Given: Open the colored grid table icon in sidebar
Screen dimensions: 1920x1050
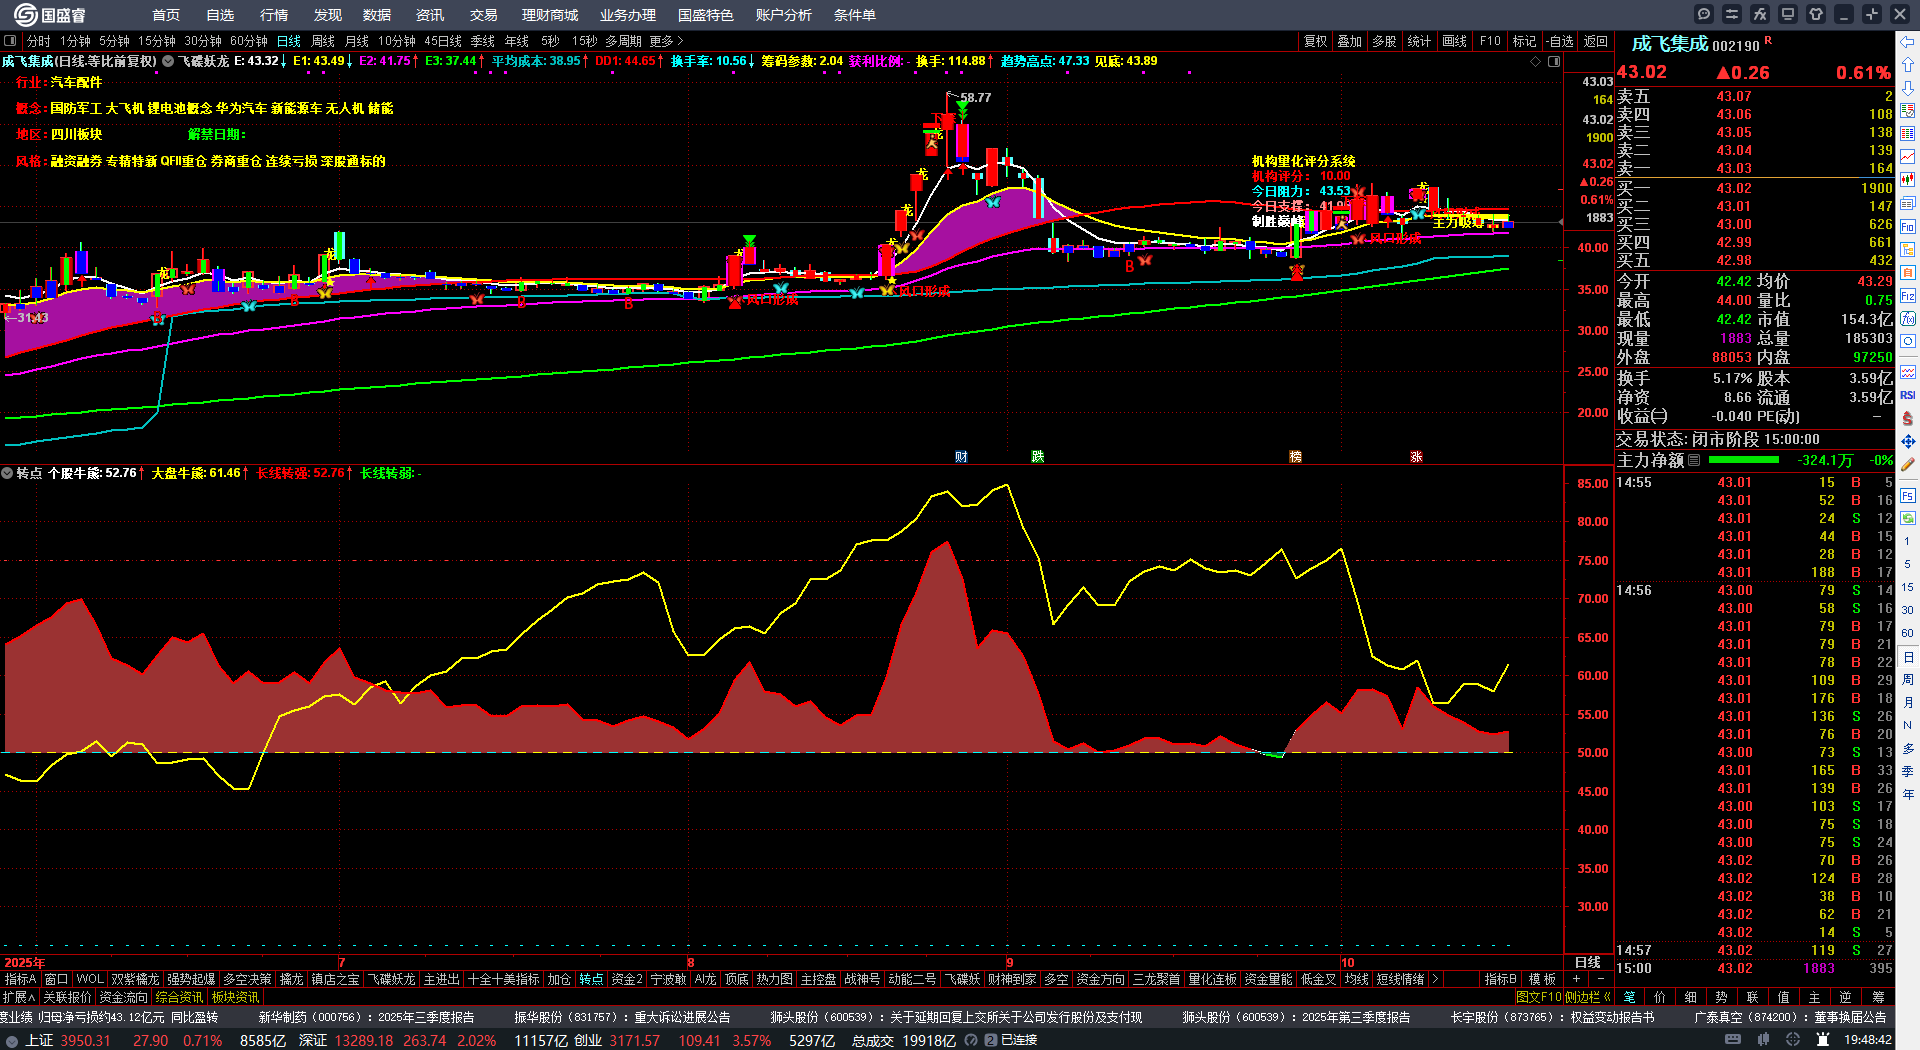Looking at the screenshot, I should coord(1908,133).
